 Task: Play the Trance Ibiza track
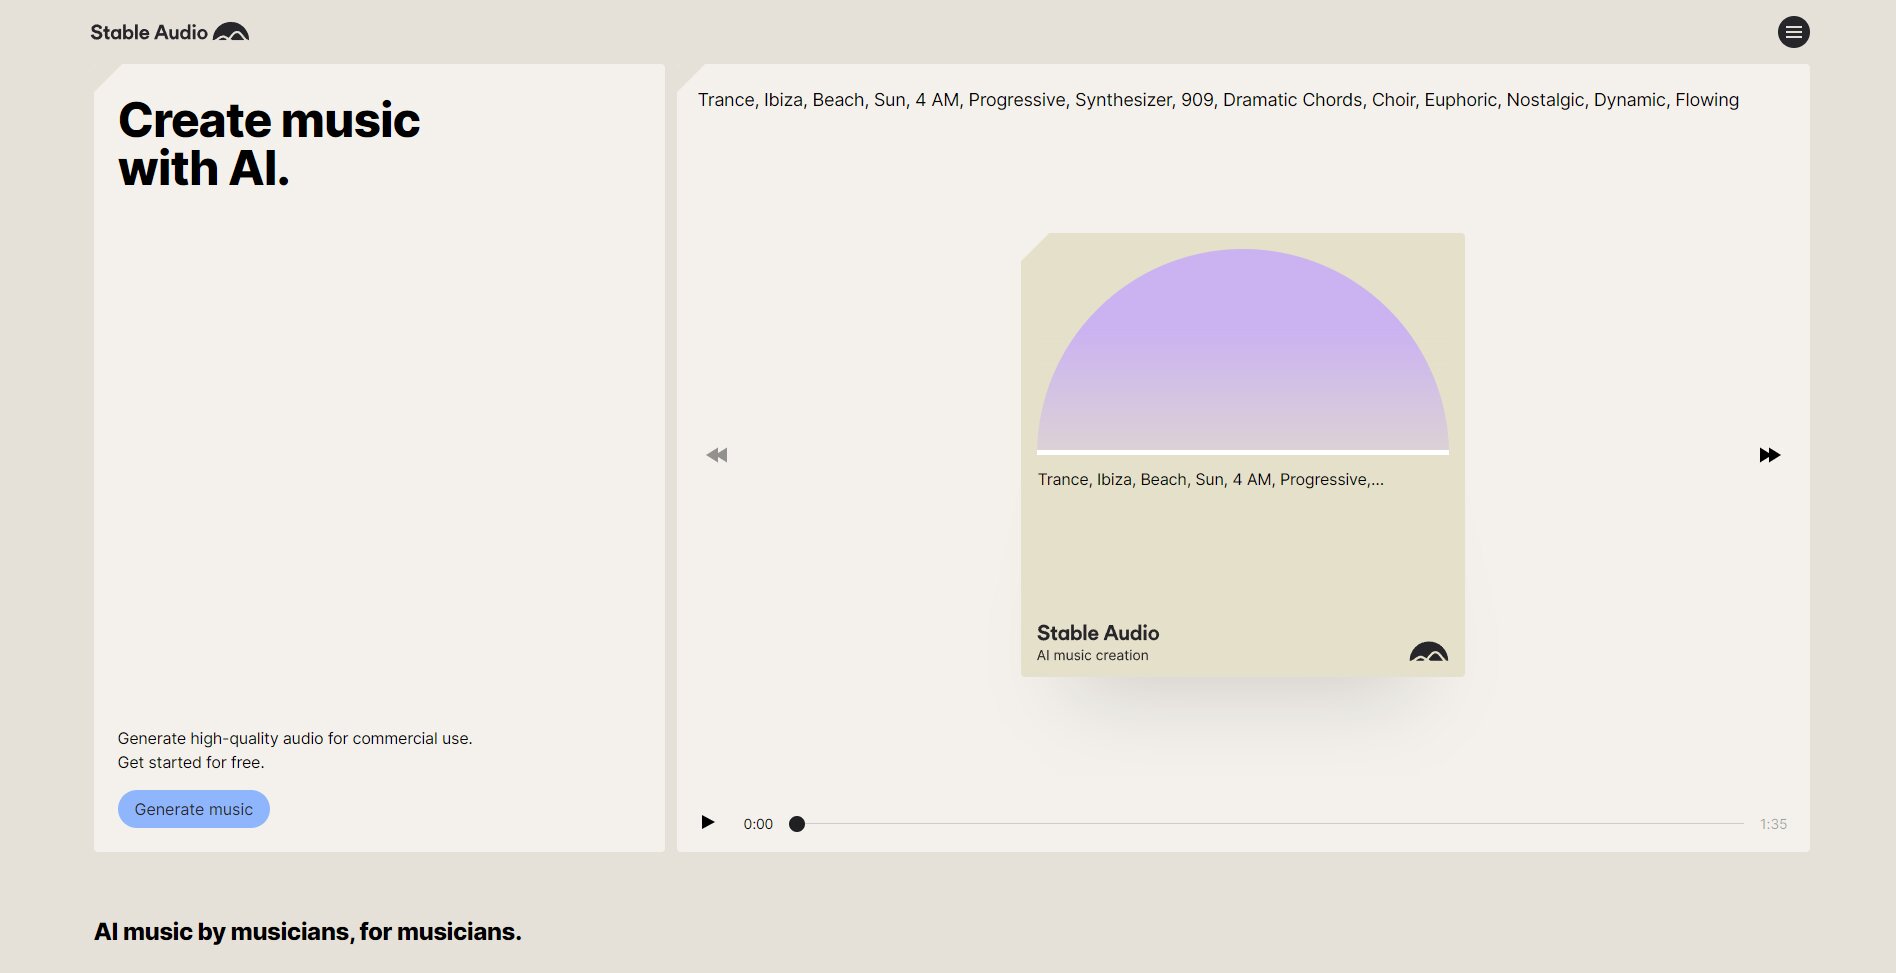708,822
